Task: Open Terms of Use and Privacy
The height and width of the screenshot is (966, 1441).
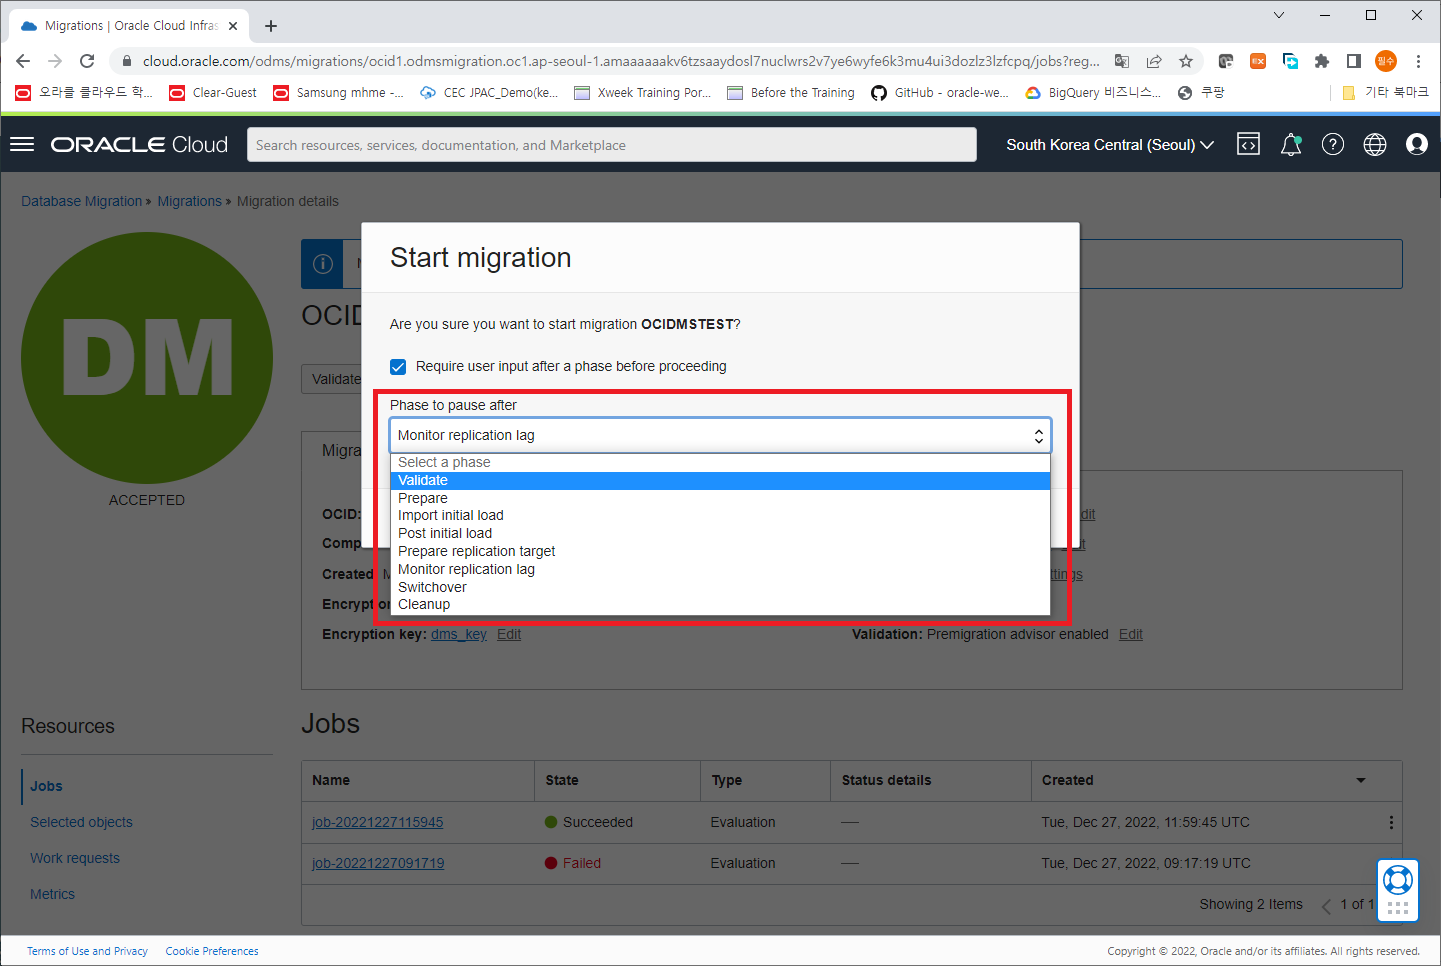Action: pos(87,951)
